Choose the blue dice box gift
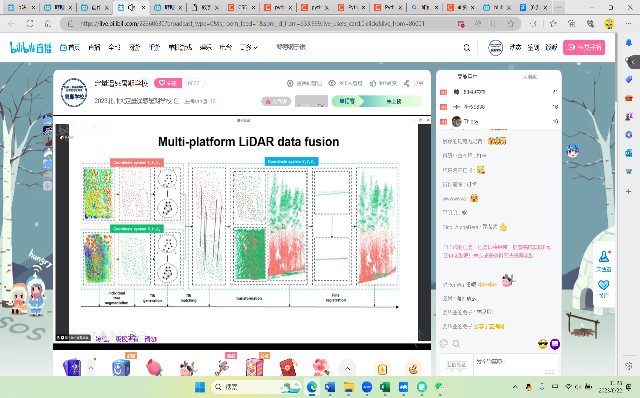 point(121,367)
